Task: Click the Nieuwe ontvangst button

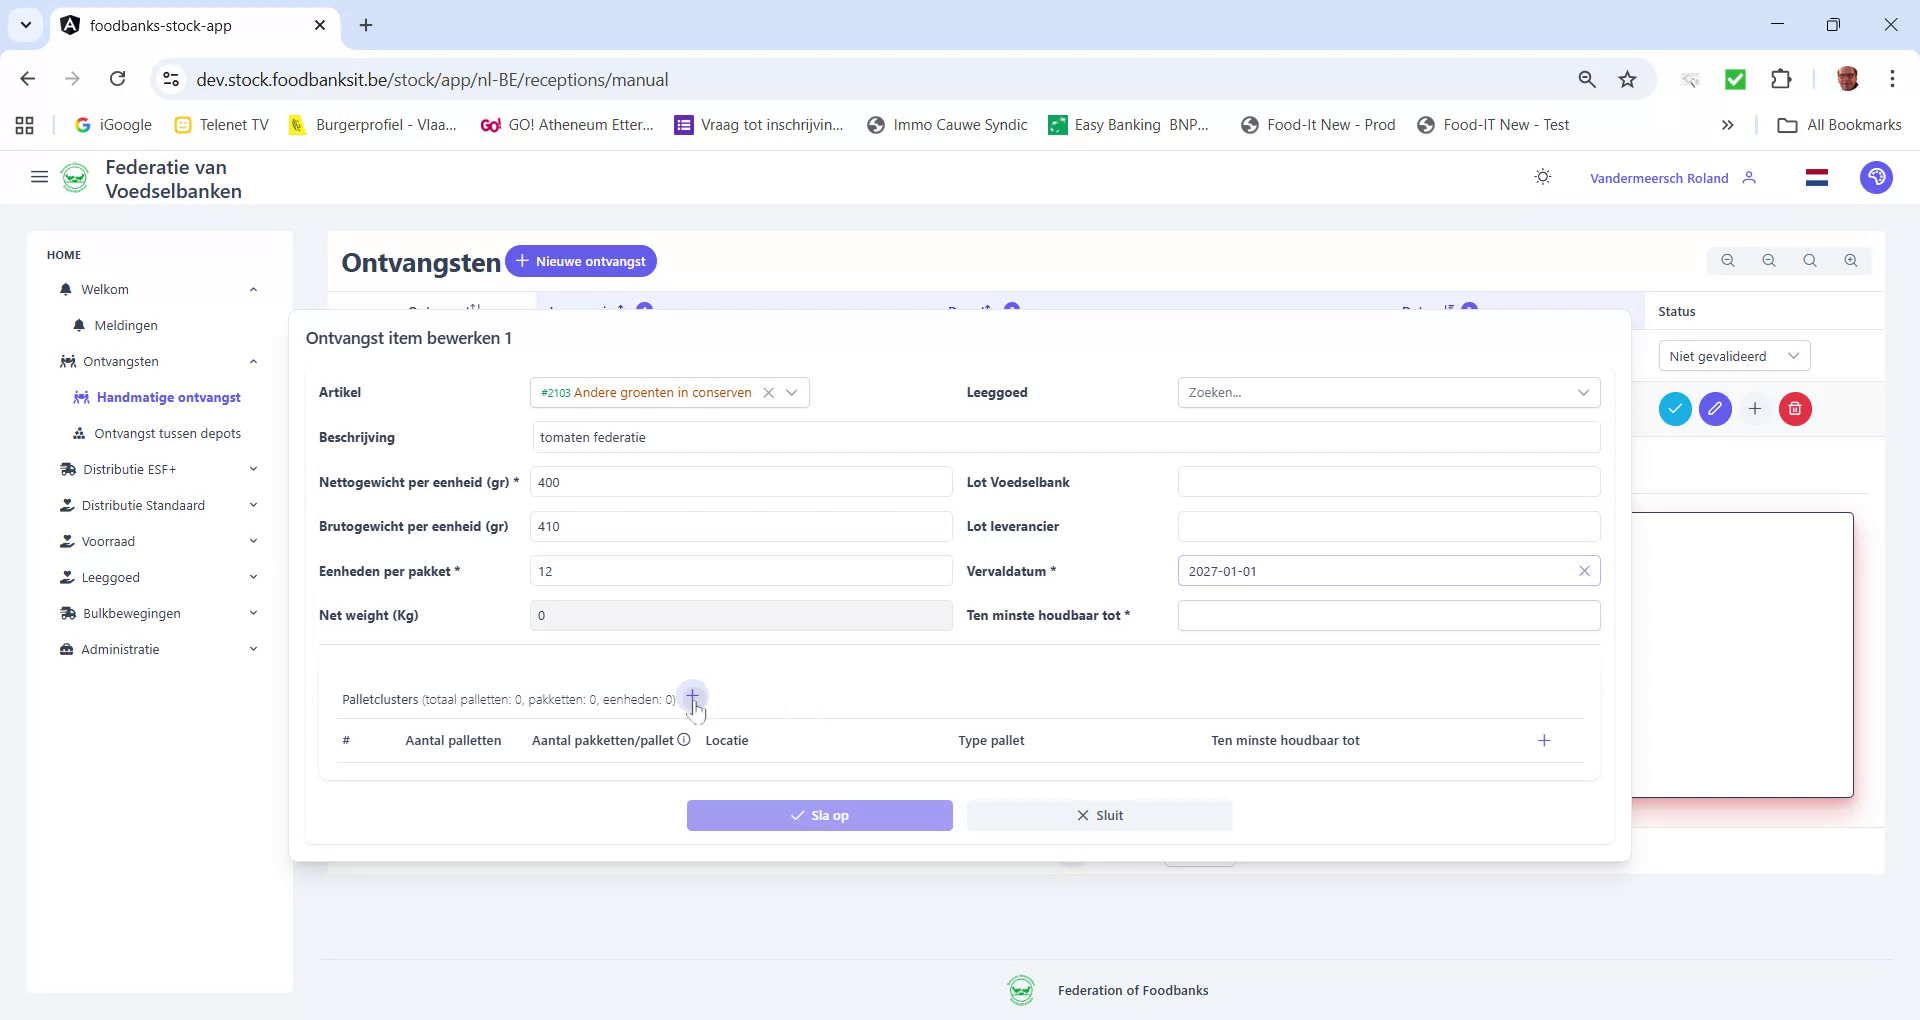Action: click(581, 261)
